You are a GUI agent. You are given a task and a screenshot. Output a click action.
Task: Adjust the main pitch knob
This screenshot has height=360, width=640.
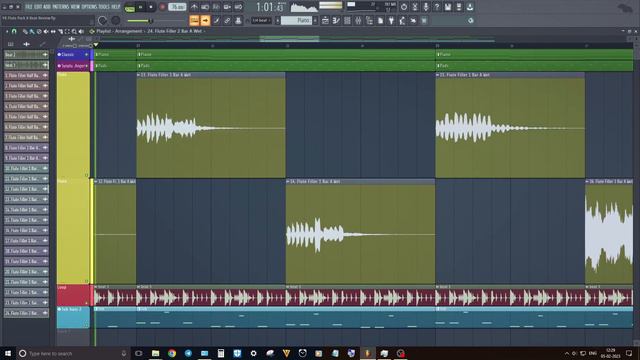116,20
